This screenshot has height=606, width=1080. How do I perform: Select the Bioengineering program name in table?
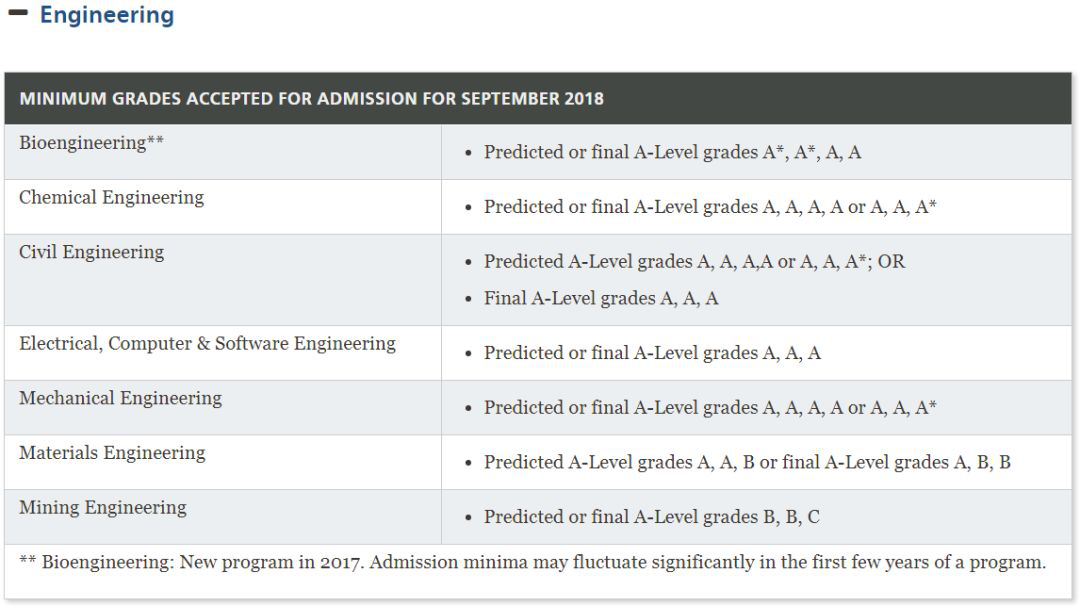tap(82, 143)
